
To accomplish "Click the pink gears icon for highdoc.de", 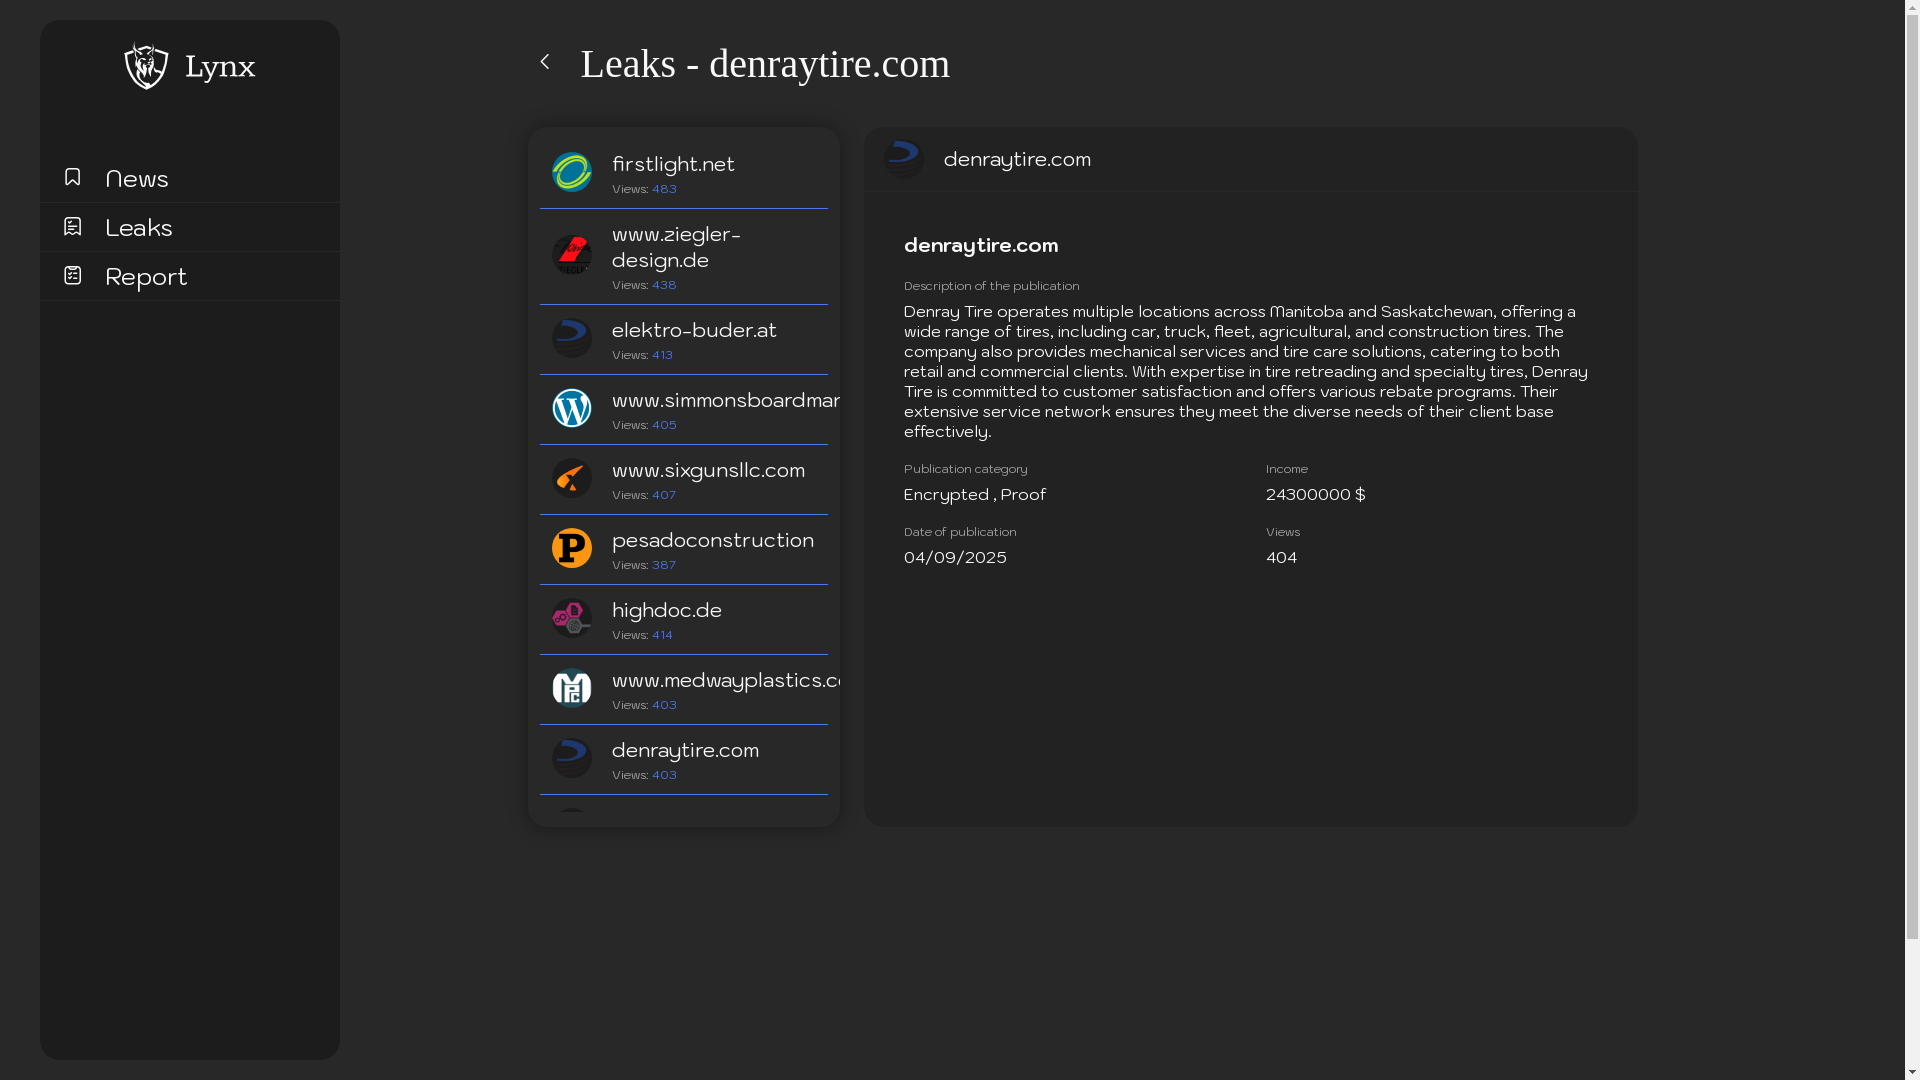I will tap(571, 618).
